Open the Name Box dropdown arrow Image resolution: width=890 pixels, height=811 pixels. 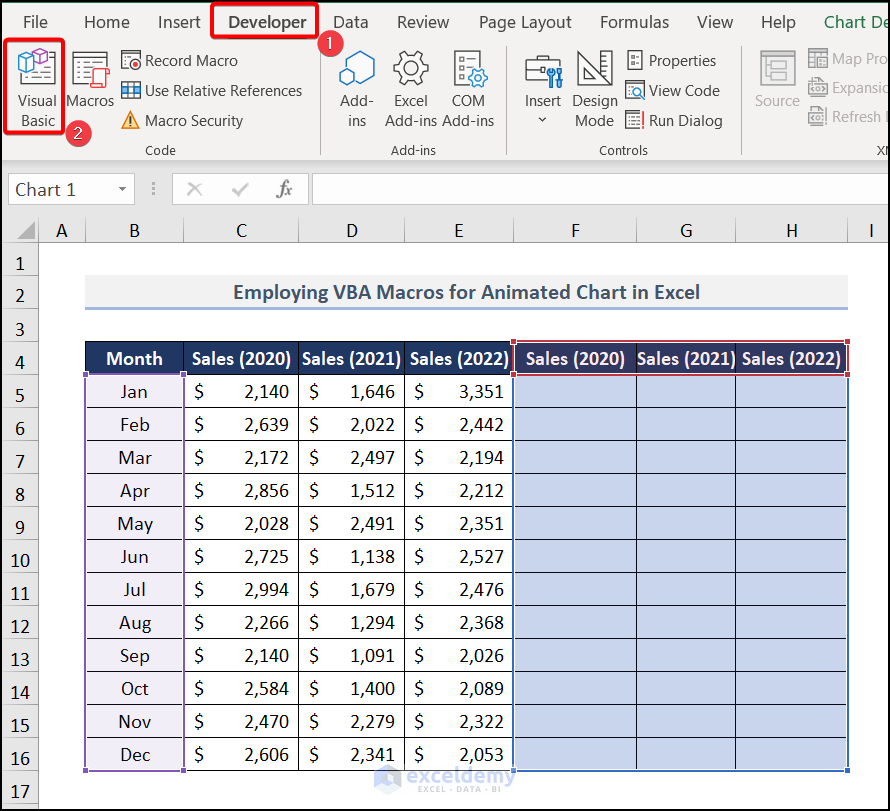tap(123, 190)
